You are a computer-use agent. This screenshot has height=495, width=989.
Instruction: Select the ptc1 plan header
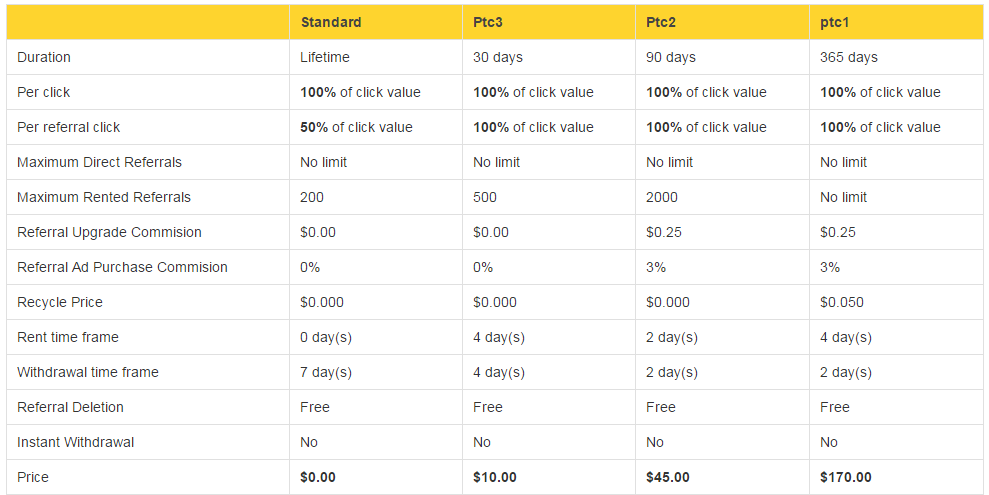pos(836,22)
